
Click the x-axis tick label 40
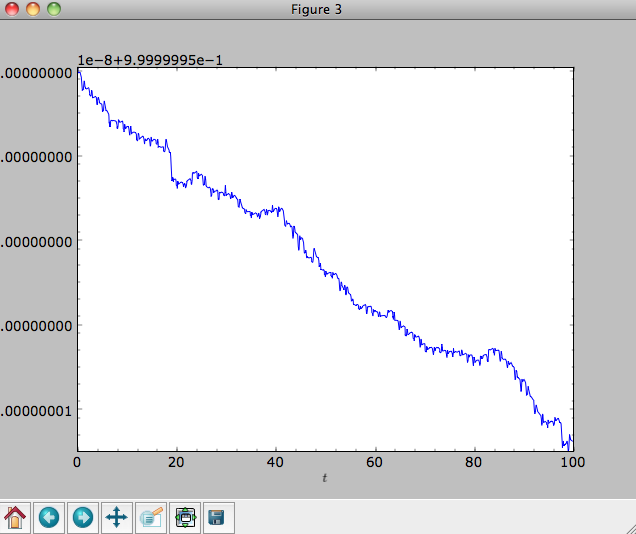pyautogui.click(x=275, y=462)
